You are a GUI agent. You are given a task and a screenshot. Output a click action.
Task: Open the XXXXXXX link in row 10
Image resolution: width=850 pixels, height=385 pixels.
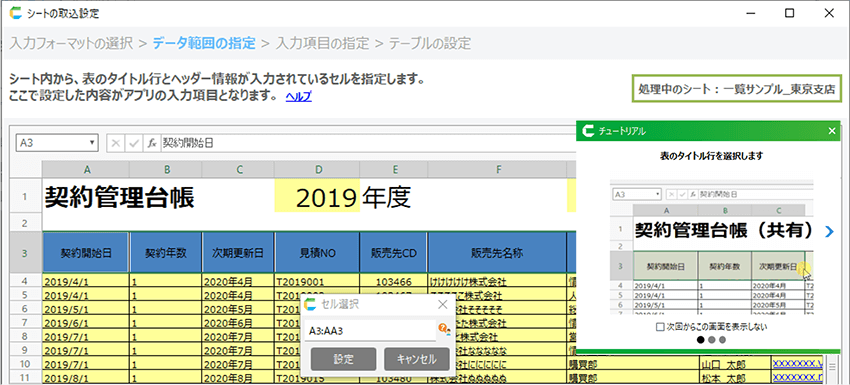coord(798,363)
